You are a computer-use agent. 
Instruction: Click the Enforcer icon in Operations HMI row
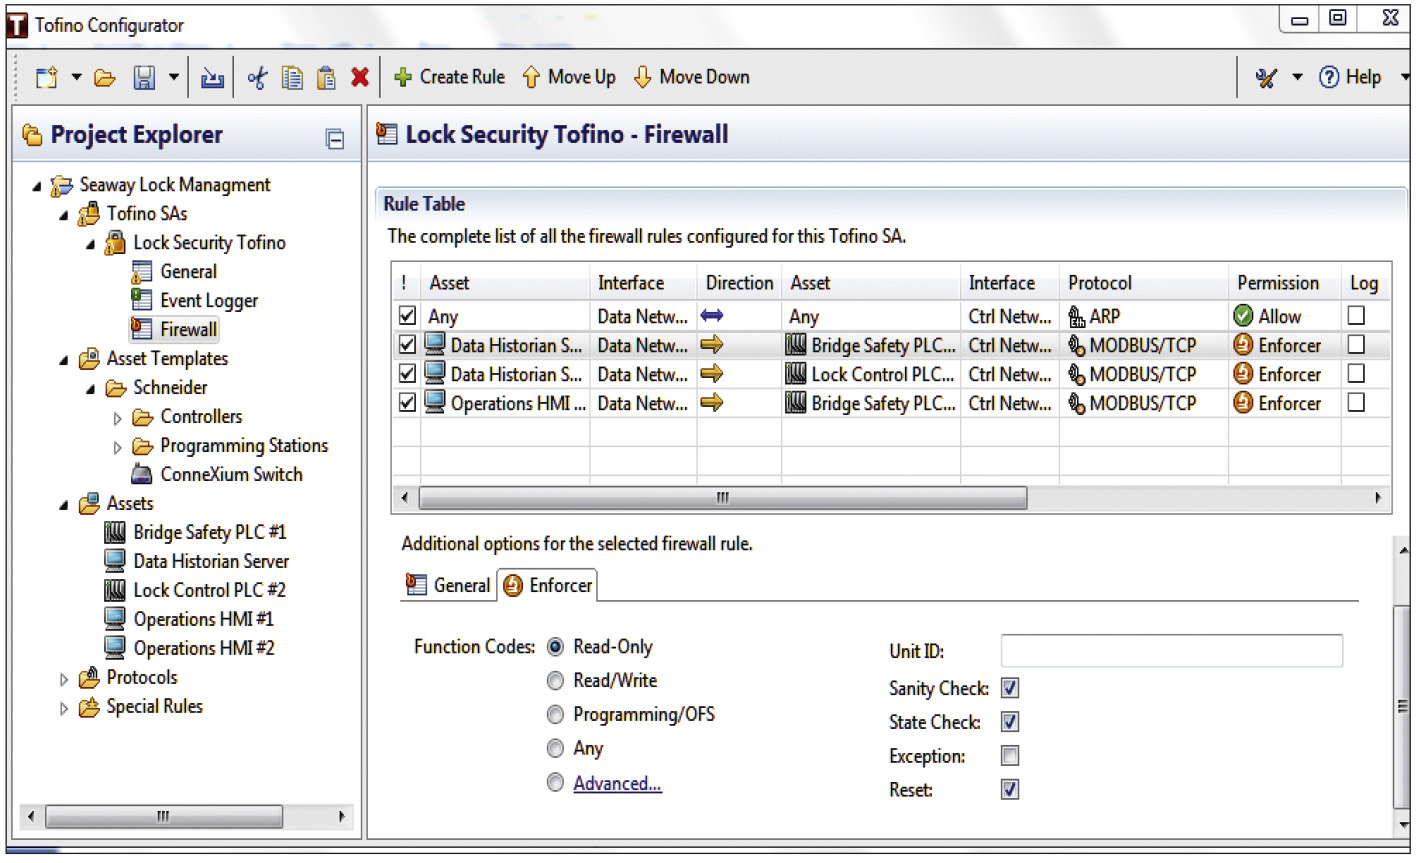1243,403
